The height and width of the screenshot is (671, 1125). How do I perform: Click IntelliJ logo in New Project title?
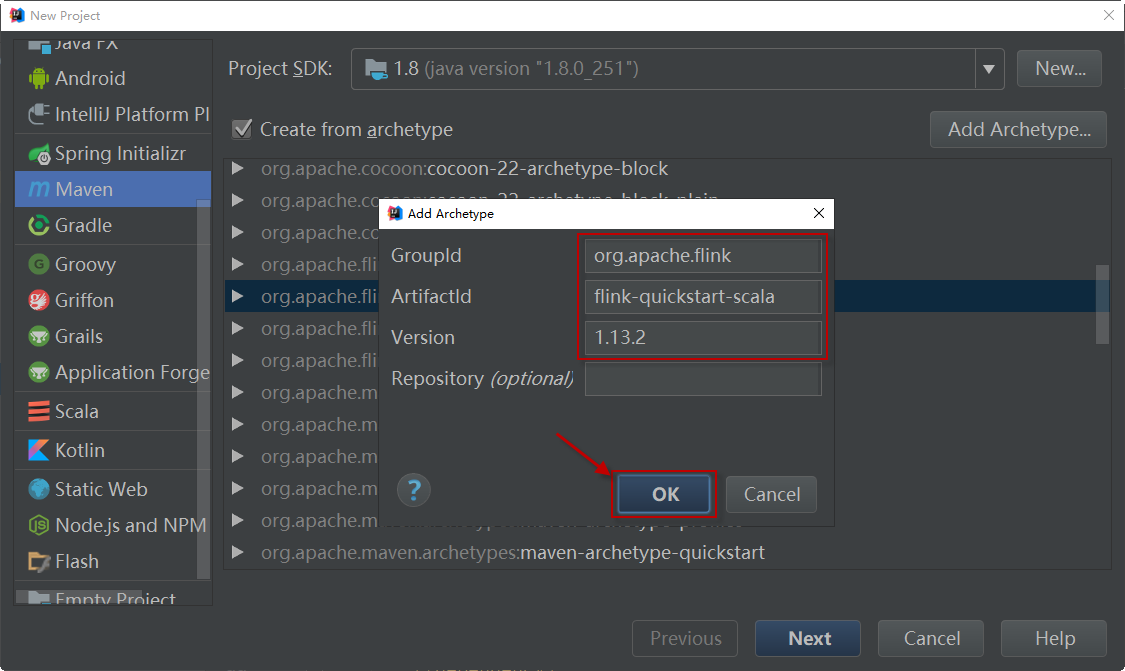click(17, 15)
